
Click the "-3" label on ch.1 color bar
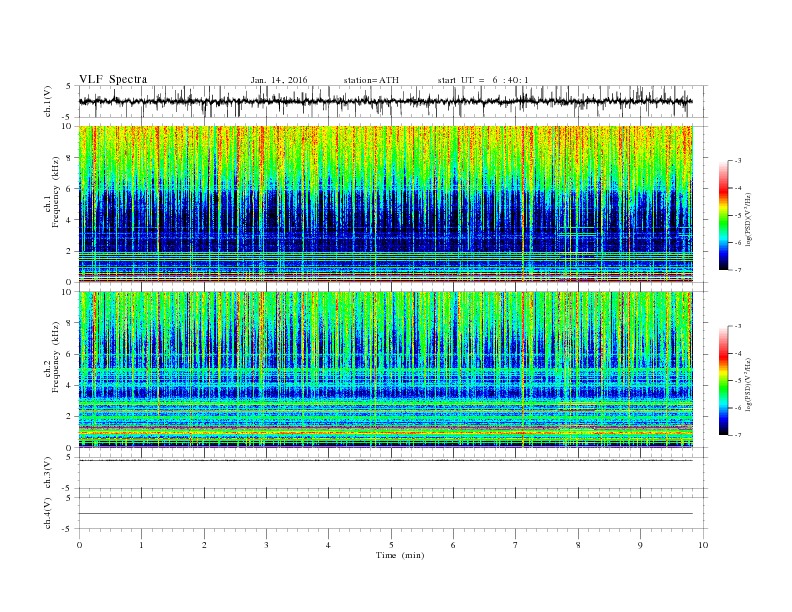pyautogui.click(x=738, y=161)
